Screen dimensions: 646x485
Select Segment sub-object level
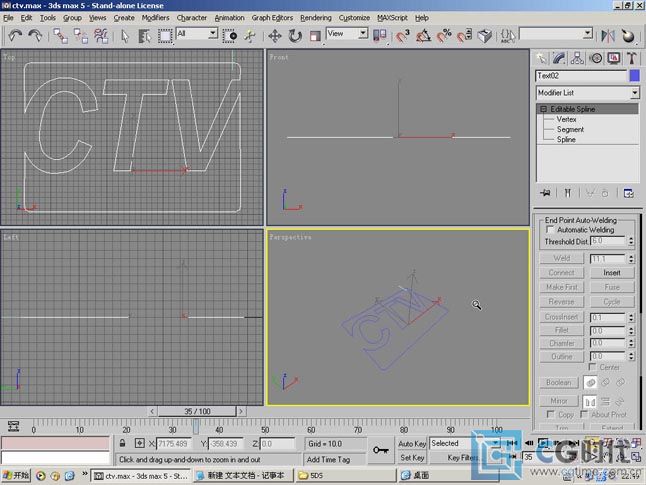click(570, 129)
